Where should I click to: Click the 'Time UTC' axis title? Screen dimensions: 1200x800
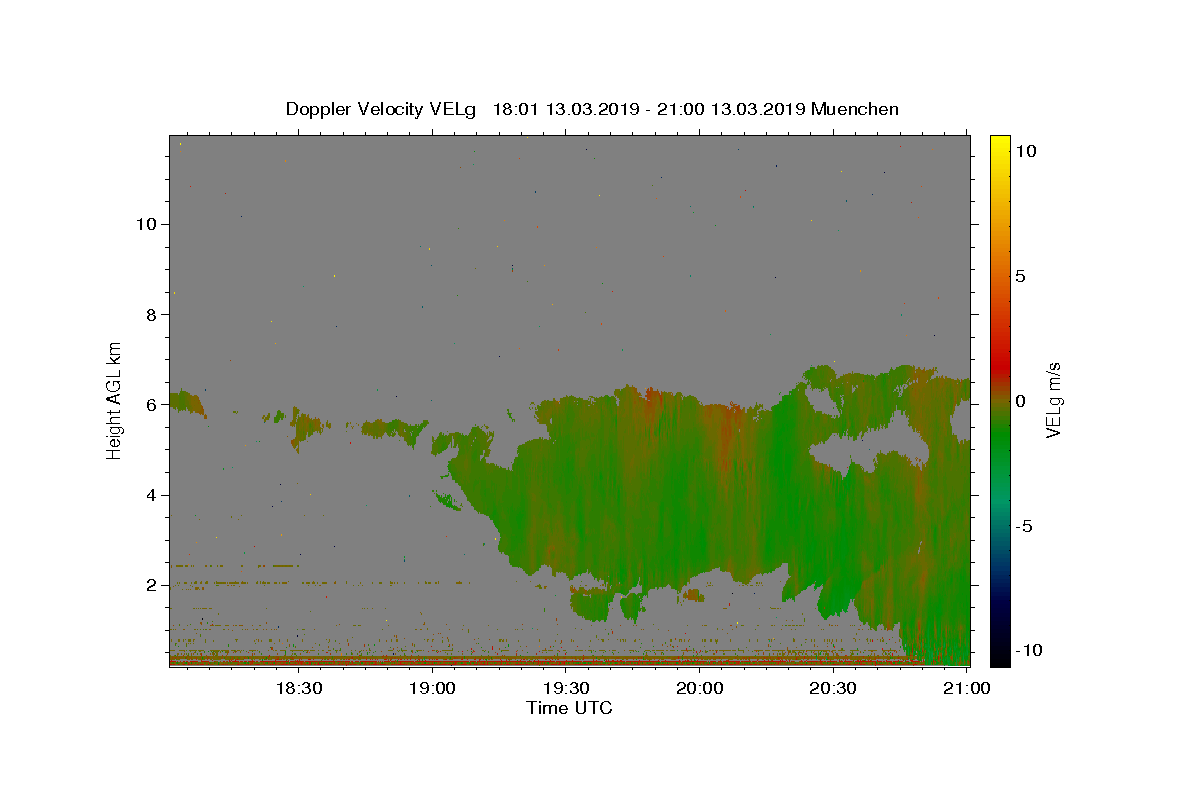[x=569, y=708]
